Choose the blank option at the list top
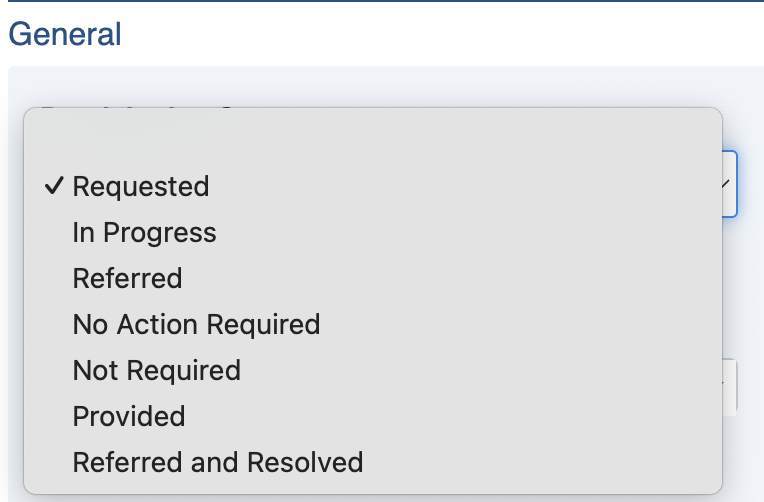Viewport: 764px width, 502px height. [x=372, y=142]
